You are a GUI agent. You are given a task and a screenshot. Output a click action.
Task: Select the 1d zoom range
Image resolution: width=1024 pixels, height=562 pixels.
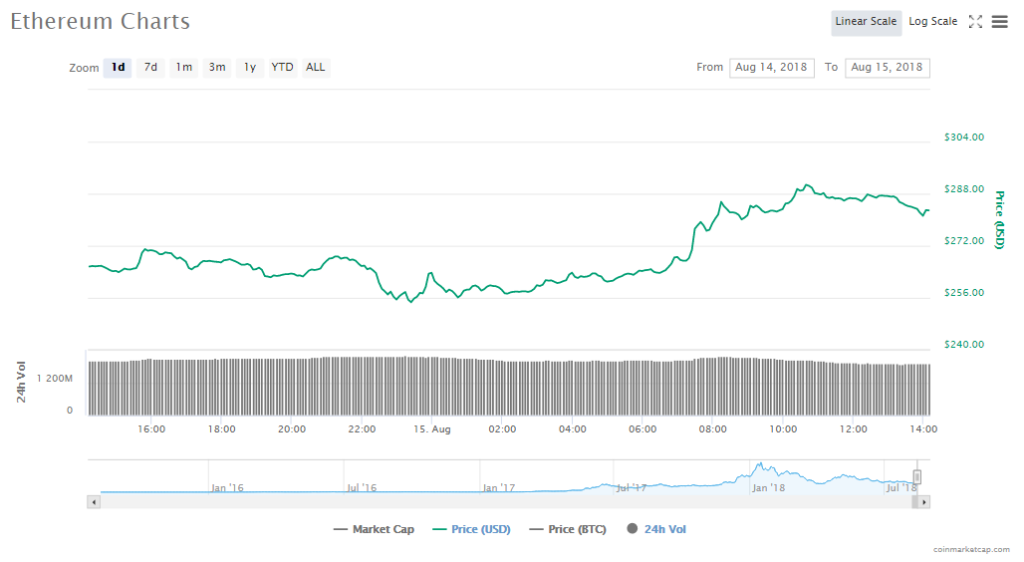coord(118,68)
